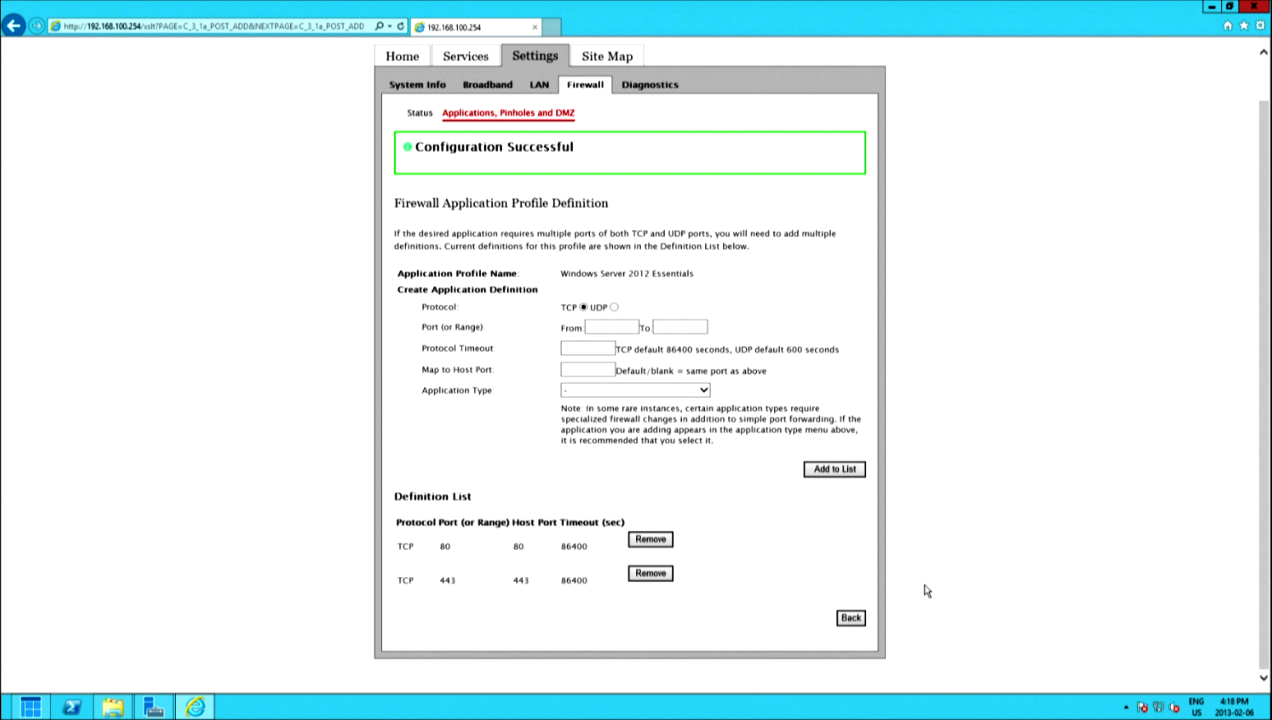The height and width of the screenshot is (720, 1272).
Task: Click the Protocol Timeout field
Action: click(x=588, y=348)
